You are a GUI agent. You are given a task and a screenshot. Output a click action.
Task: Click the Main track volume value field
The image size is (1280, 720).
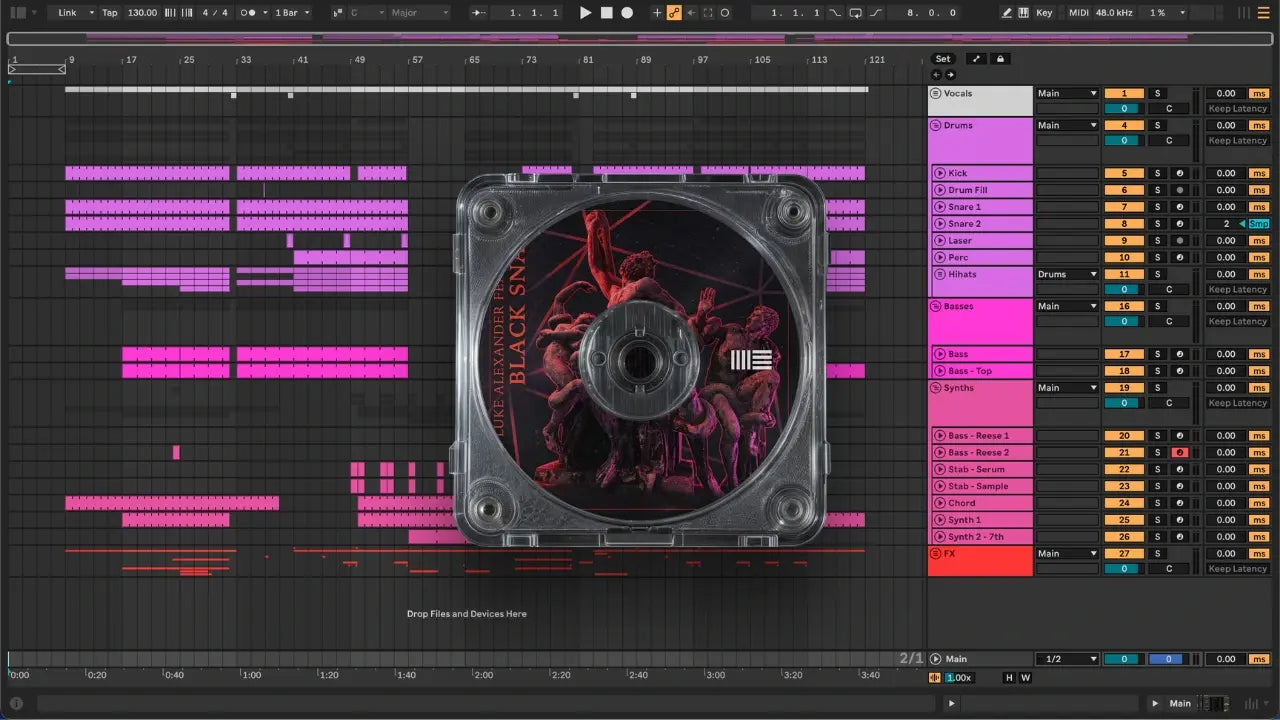pos(1124,659)
